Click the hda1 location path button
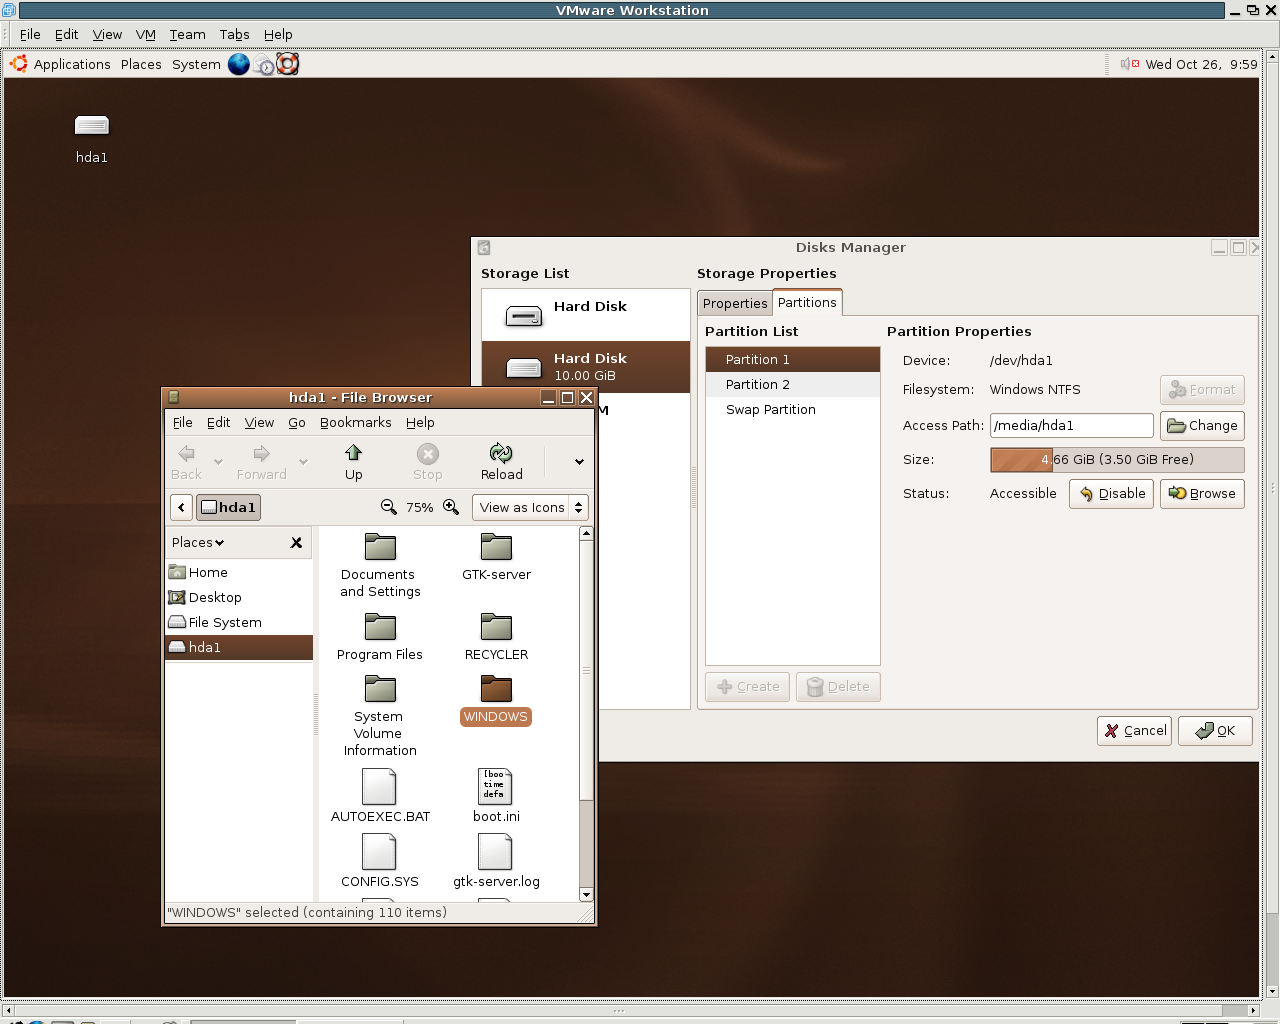 [x=229, y=507]
